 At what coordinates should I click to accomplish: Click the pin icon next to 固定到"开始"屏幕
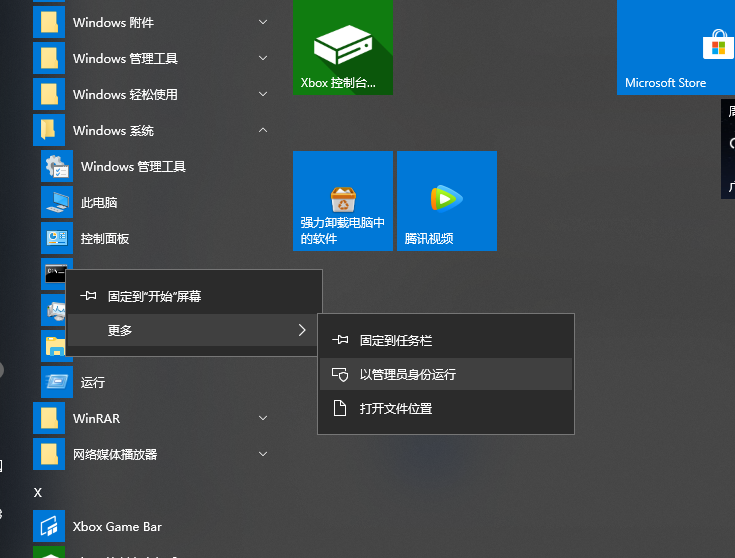tap(88, 296)
